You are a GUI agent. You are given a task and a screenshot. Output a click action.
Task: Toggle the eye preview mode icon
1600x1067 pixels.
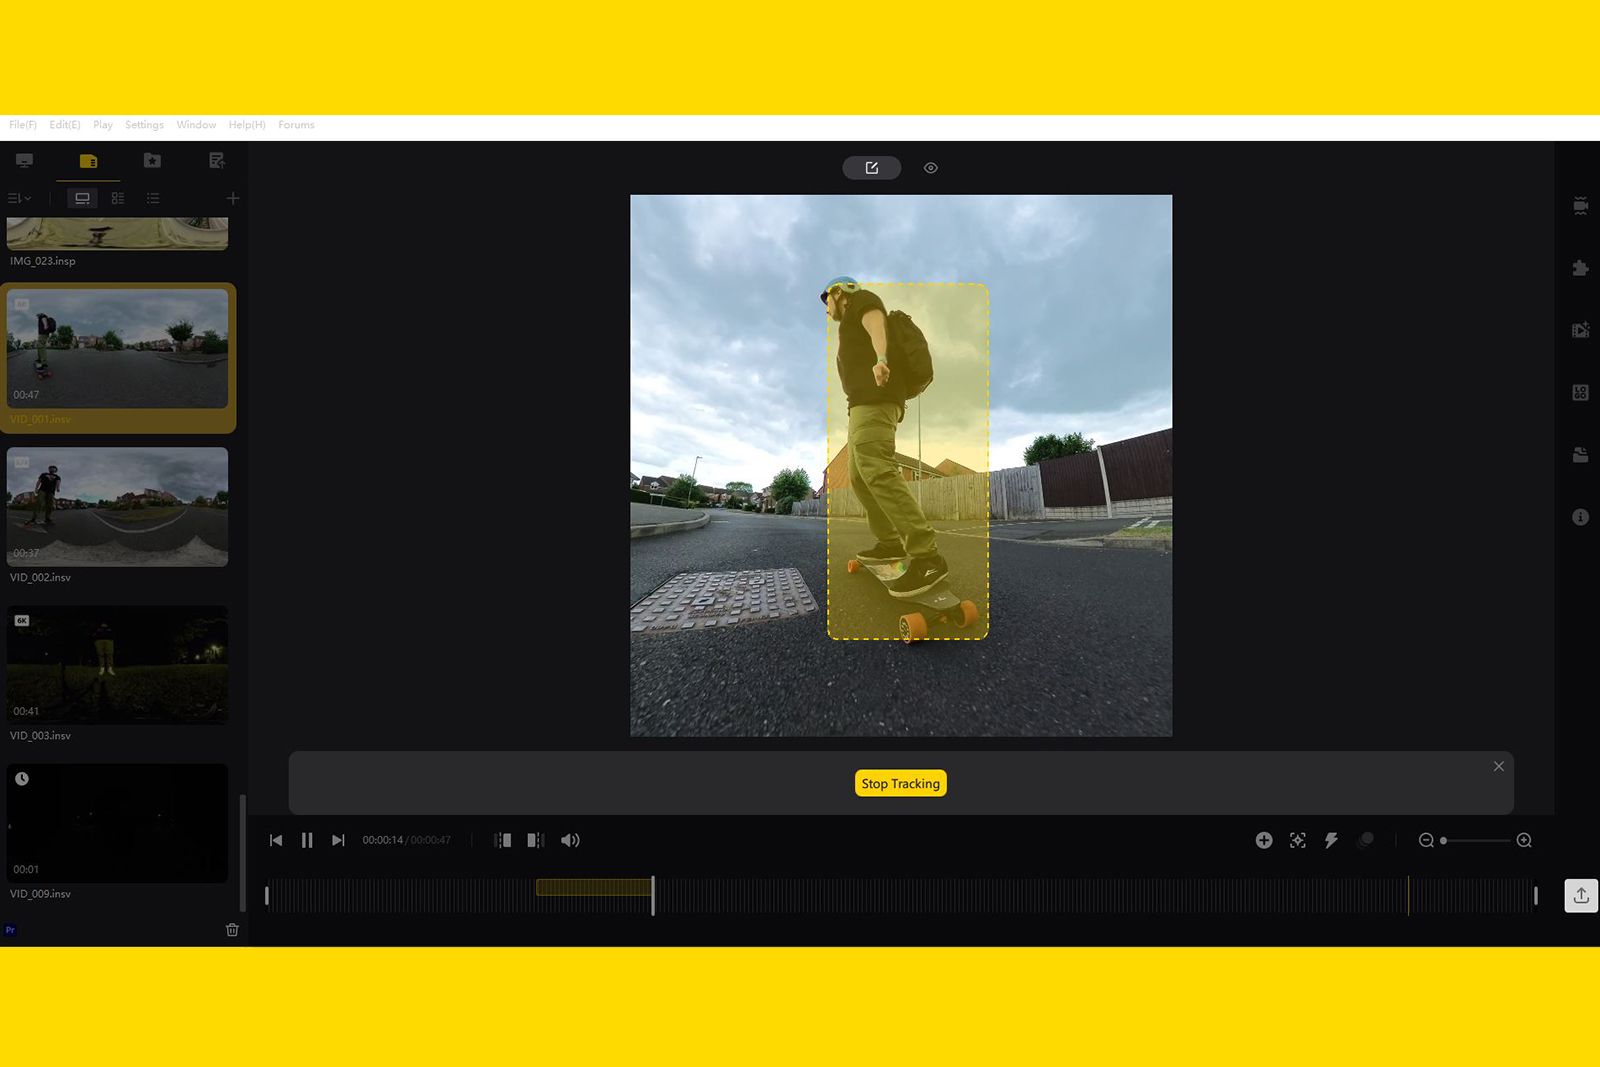(930, 168)
